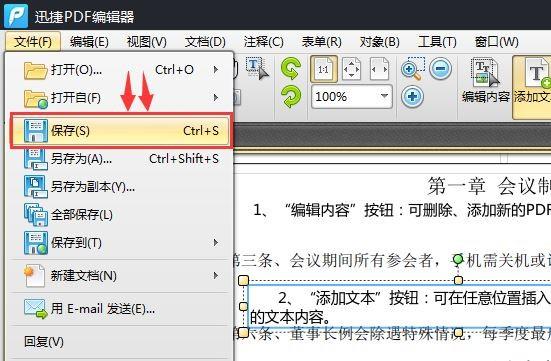This screenshot has height=361, width=551.
Task: Set actual size 1:1 zoom
Action: click(x=324, y=69)
